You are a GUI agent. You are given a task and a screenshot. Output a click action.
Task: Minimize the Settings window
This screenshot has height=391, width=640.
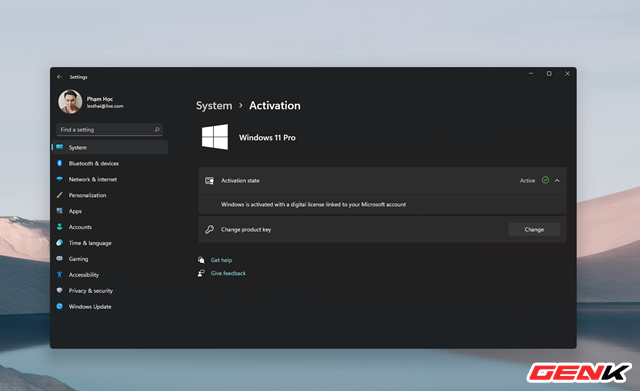[531, 73]
